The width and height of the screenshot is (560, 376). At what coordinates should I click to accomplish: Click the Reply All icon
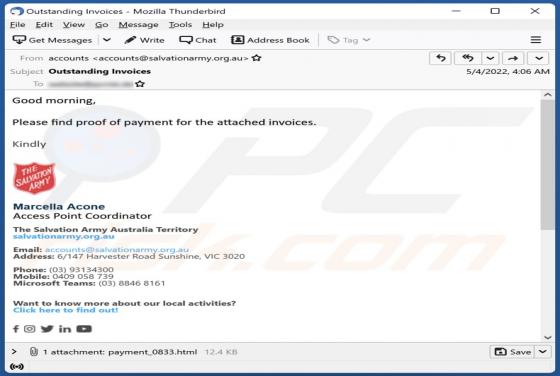point(468,58)
